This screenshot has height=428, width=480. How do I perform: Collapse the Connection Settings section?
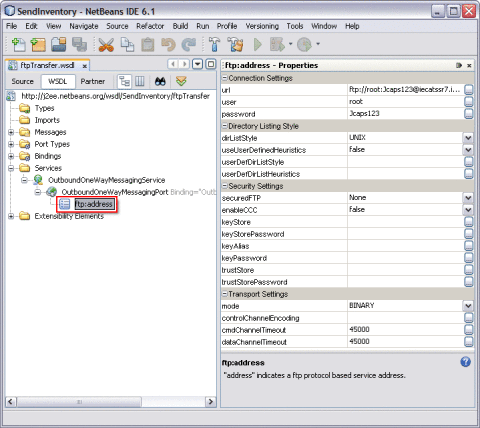225,78
